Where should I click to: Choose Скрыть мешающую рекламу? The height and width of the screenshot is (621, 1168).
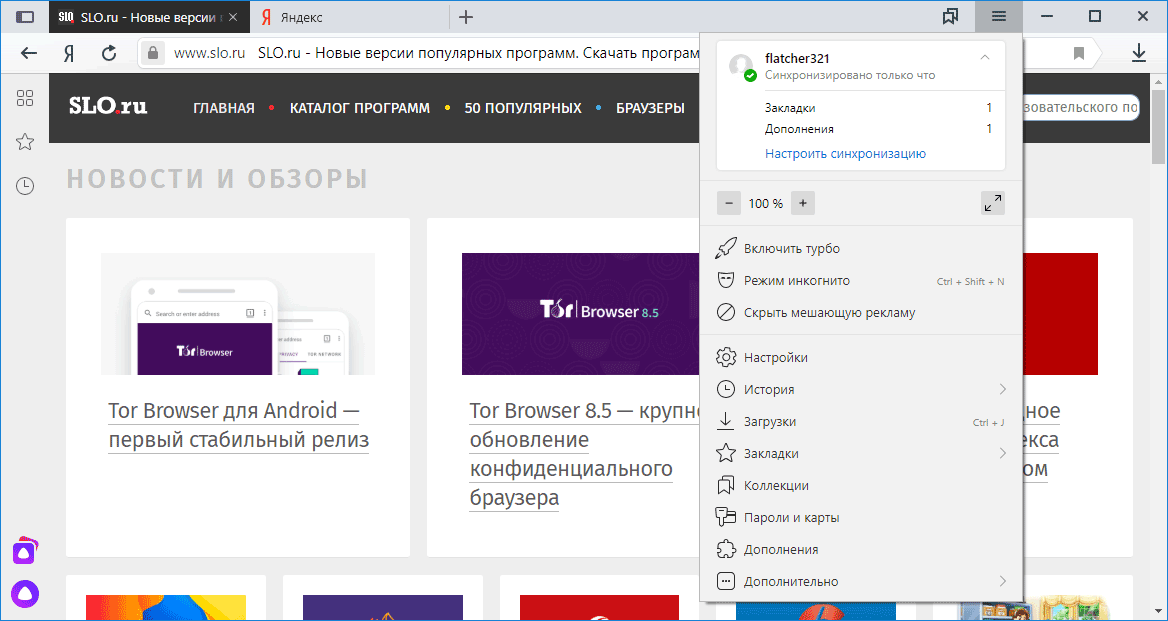pos(861,313)
